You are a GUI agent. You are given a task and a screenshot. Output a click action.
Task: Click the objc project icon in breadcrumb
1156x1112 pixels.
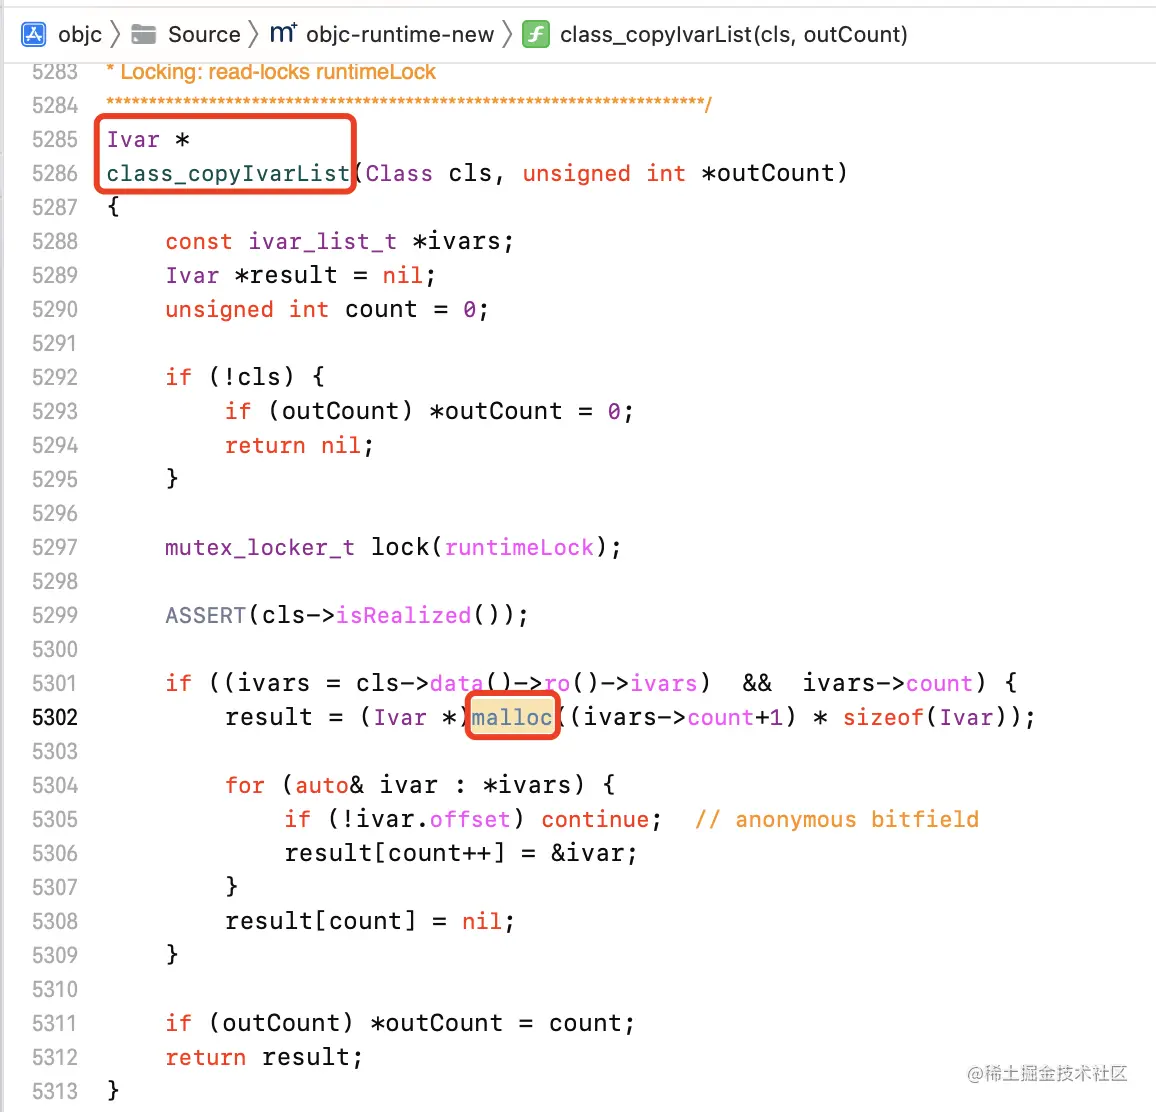[33, 34]
